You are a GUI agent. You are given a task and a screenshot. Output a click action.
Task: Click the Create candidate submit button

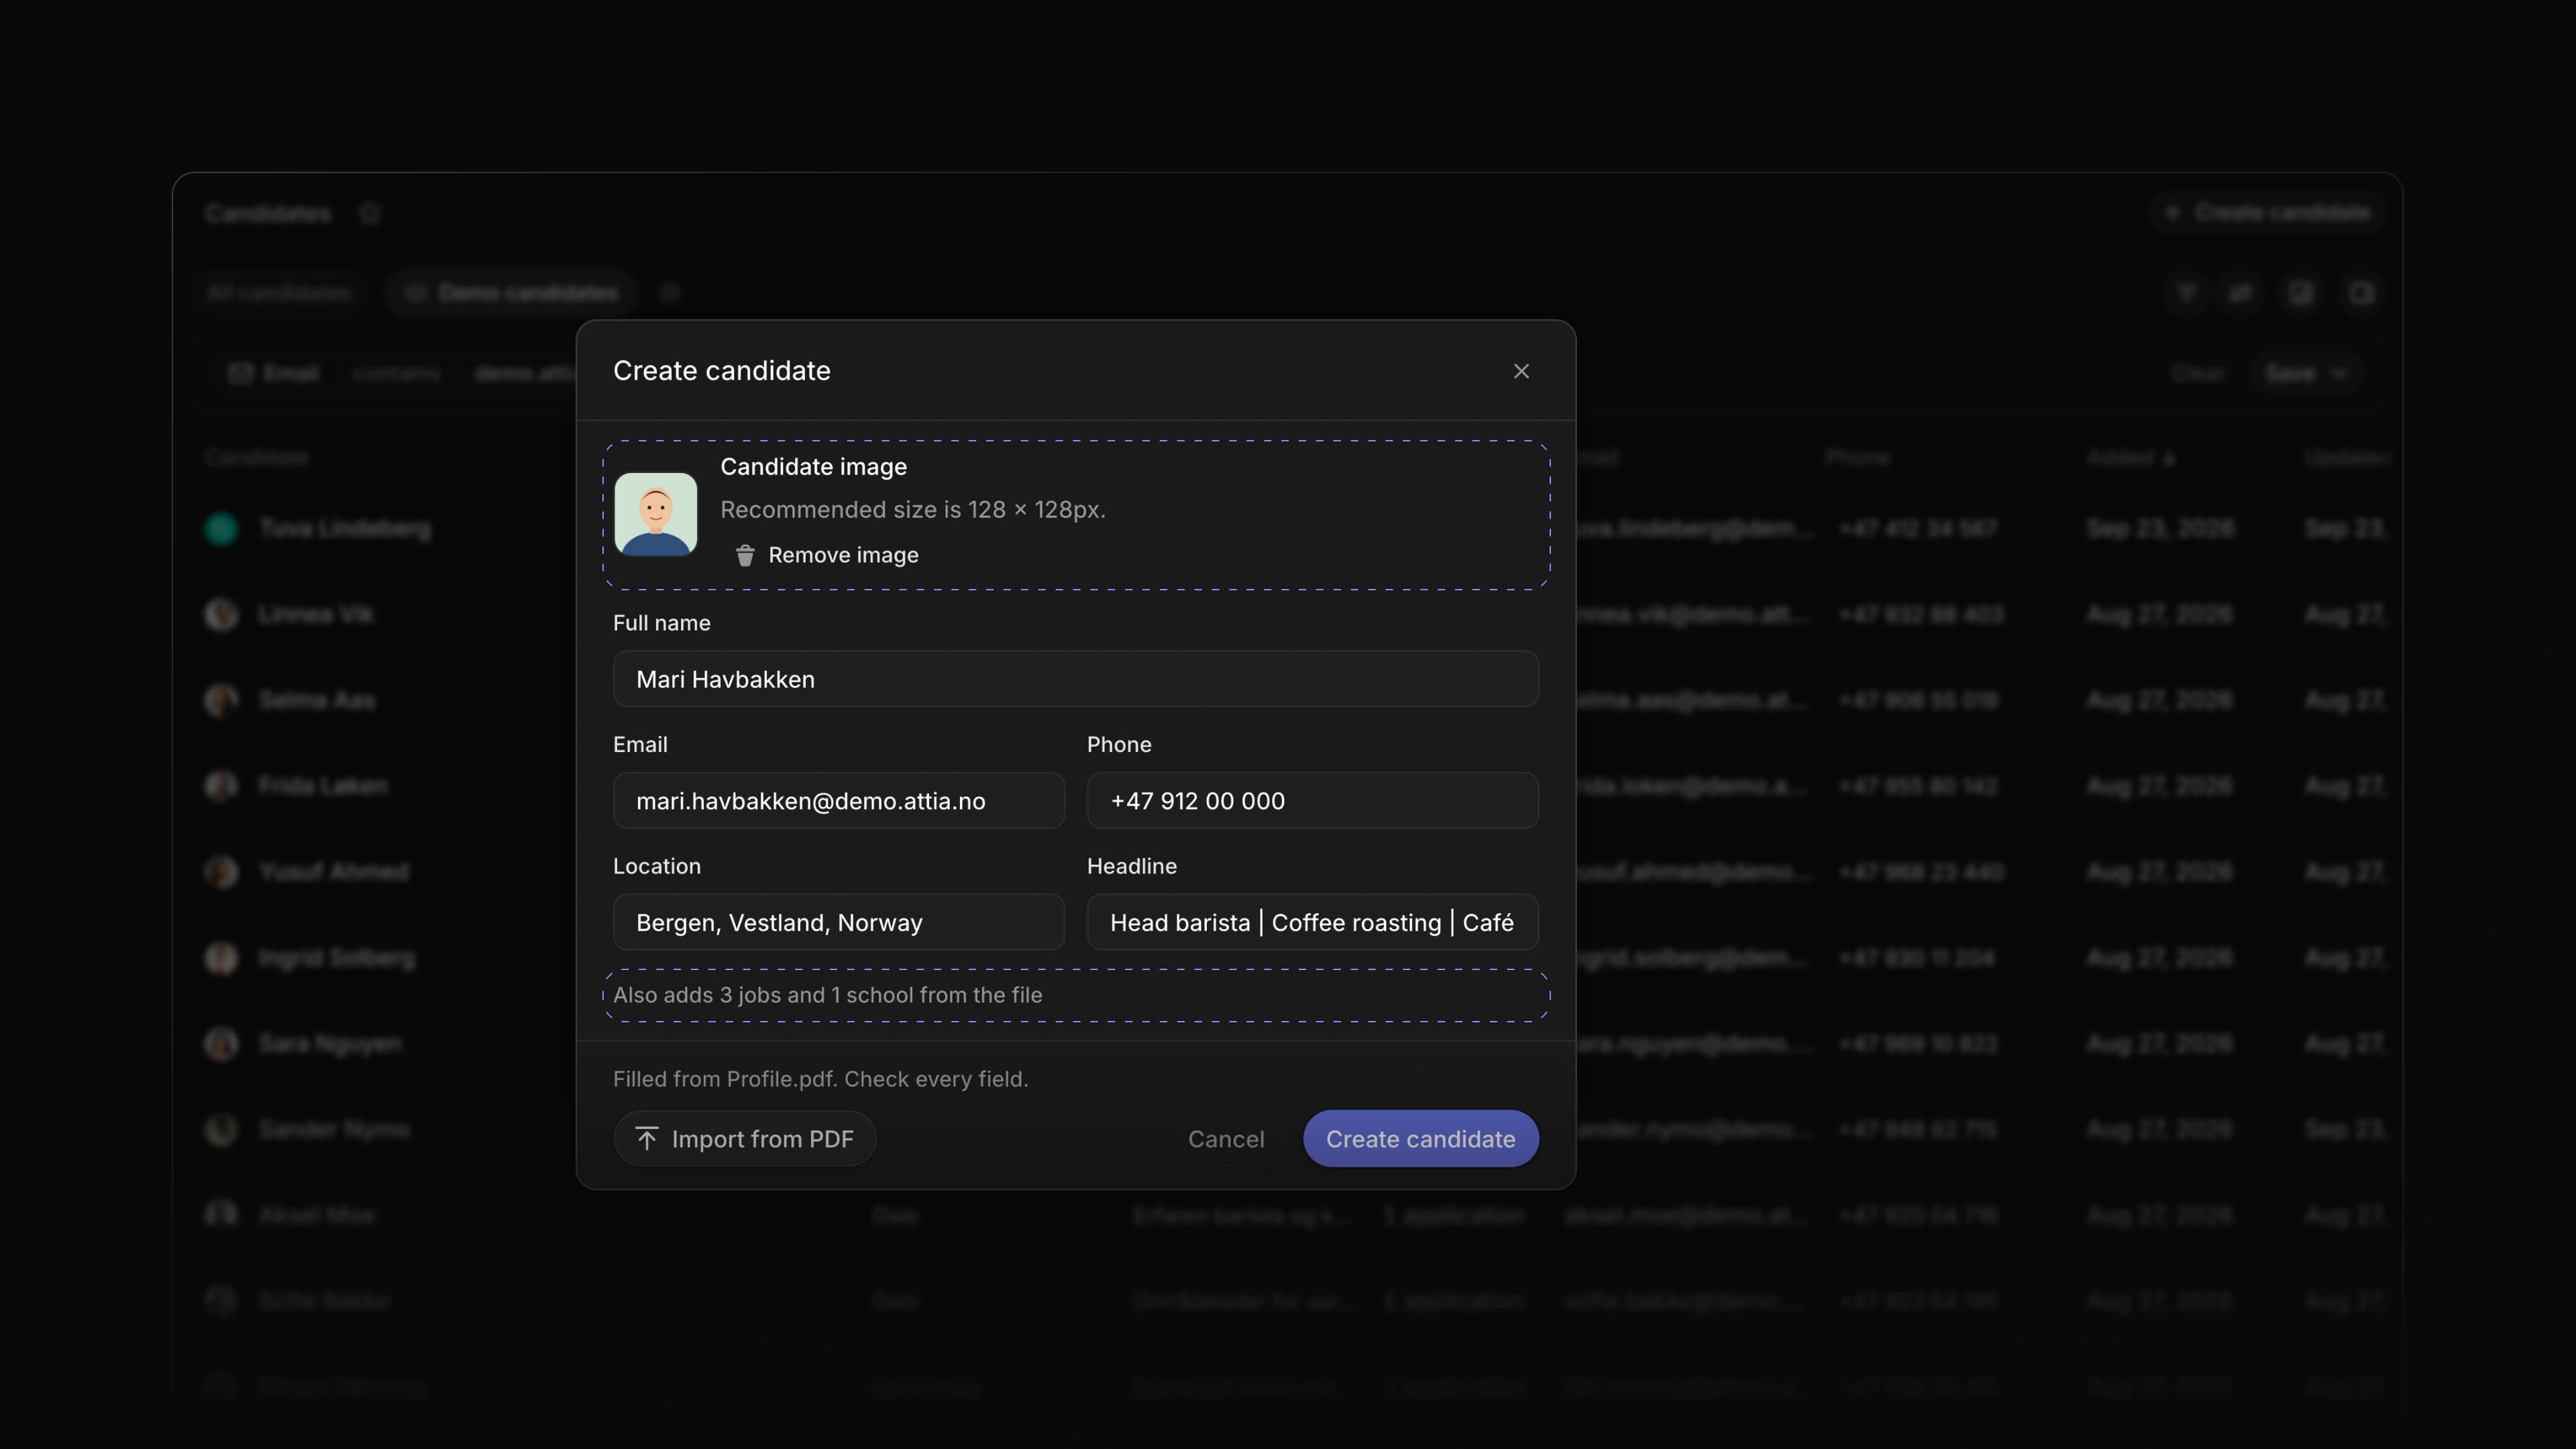[x=1420, y=1139]
